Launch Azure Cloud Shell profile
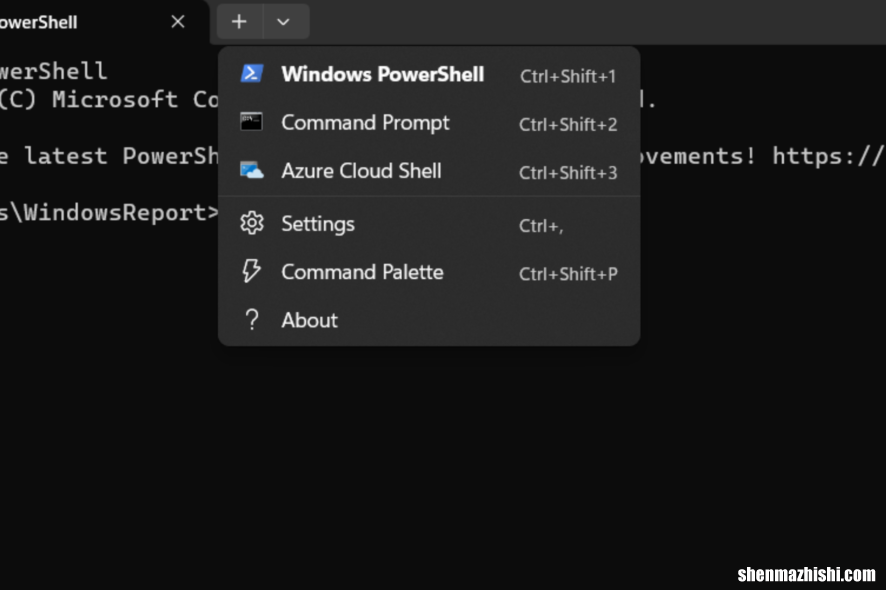Viewport: 886px width, 590px height. [429, 171]
